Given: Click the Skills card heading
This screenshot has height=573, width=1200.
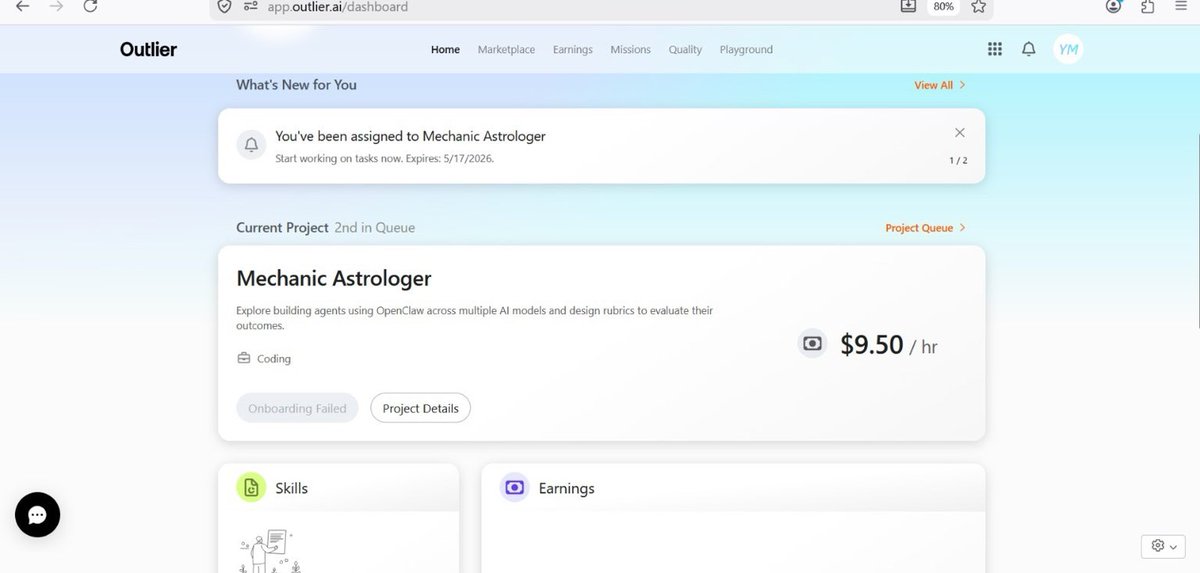Looking at the screenshot, I should tap(292, 488).
